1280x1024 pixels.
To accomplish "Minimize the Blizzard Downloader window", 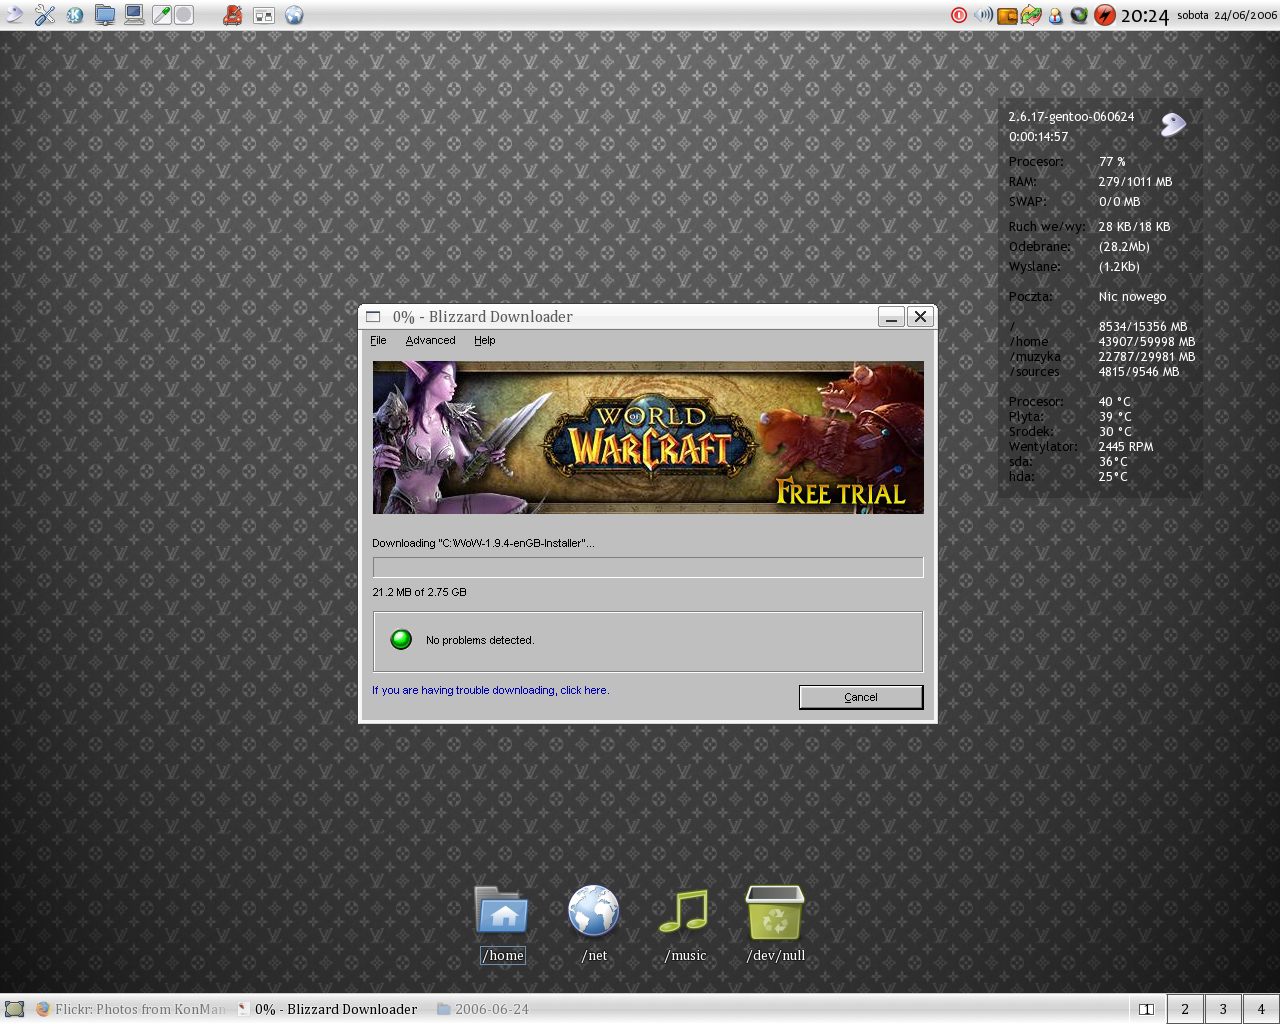I will click(891, 317).
